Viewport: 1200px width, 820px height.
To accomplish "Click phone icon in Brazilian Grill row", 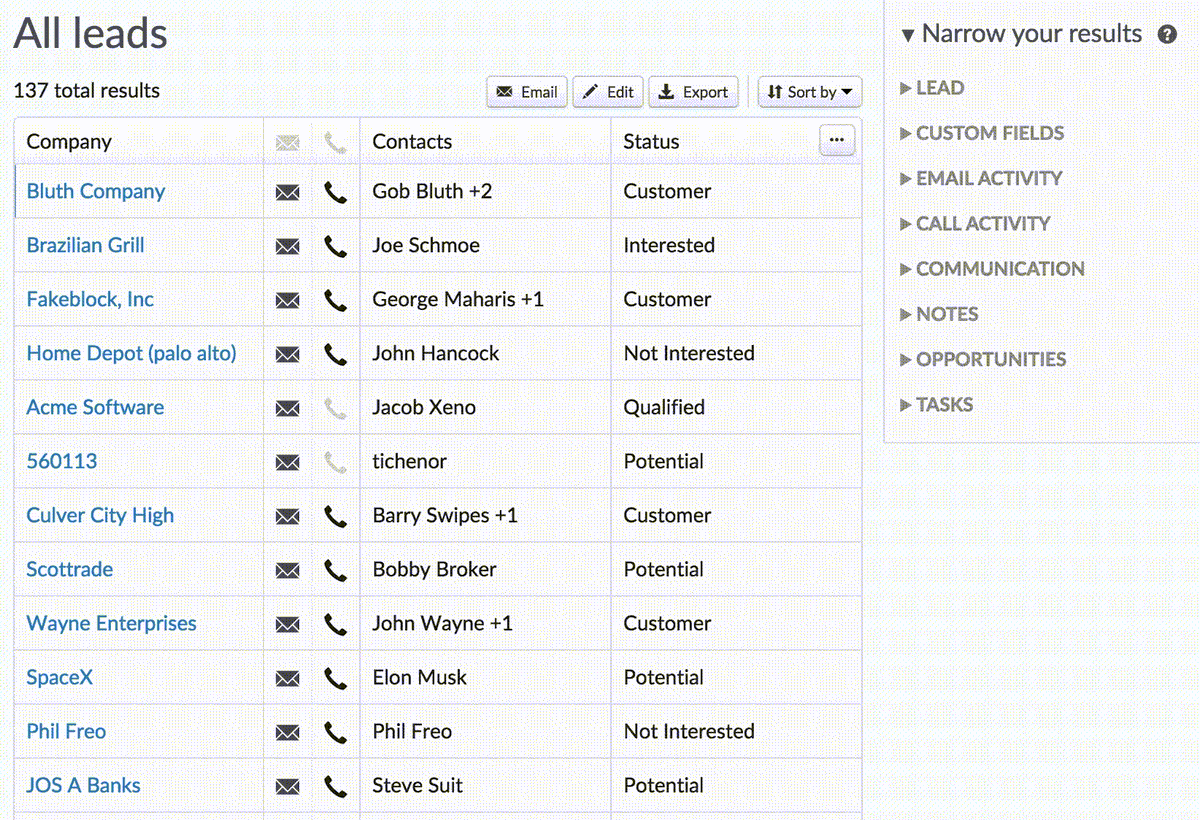I will [336, 246].
